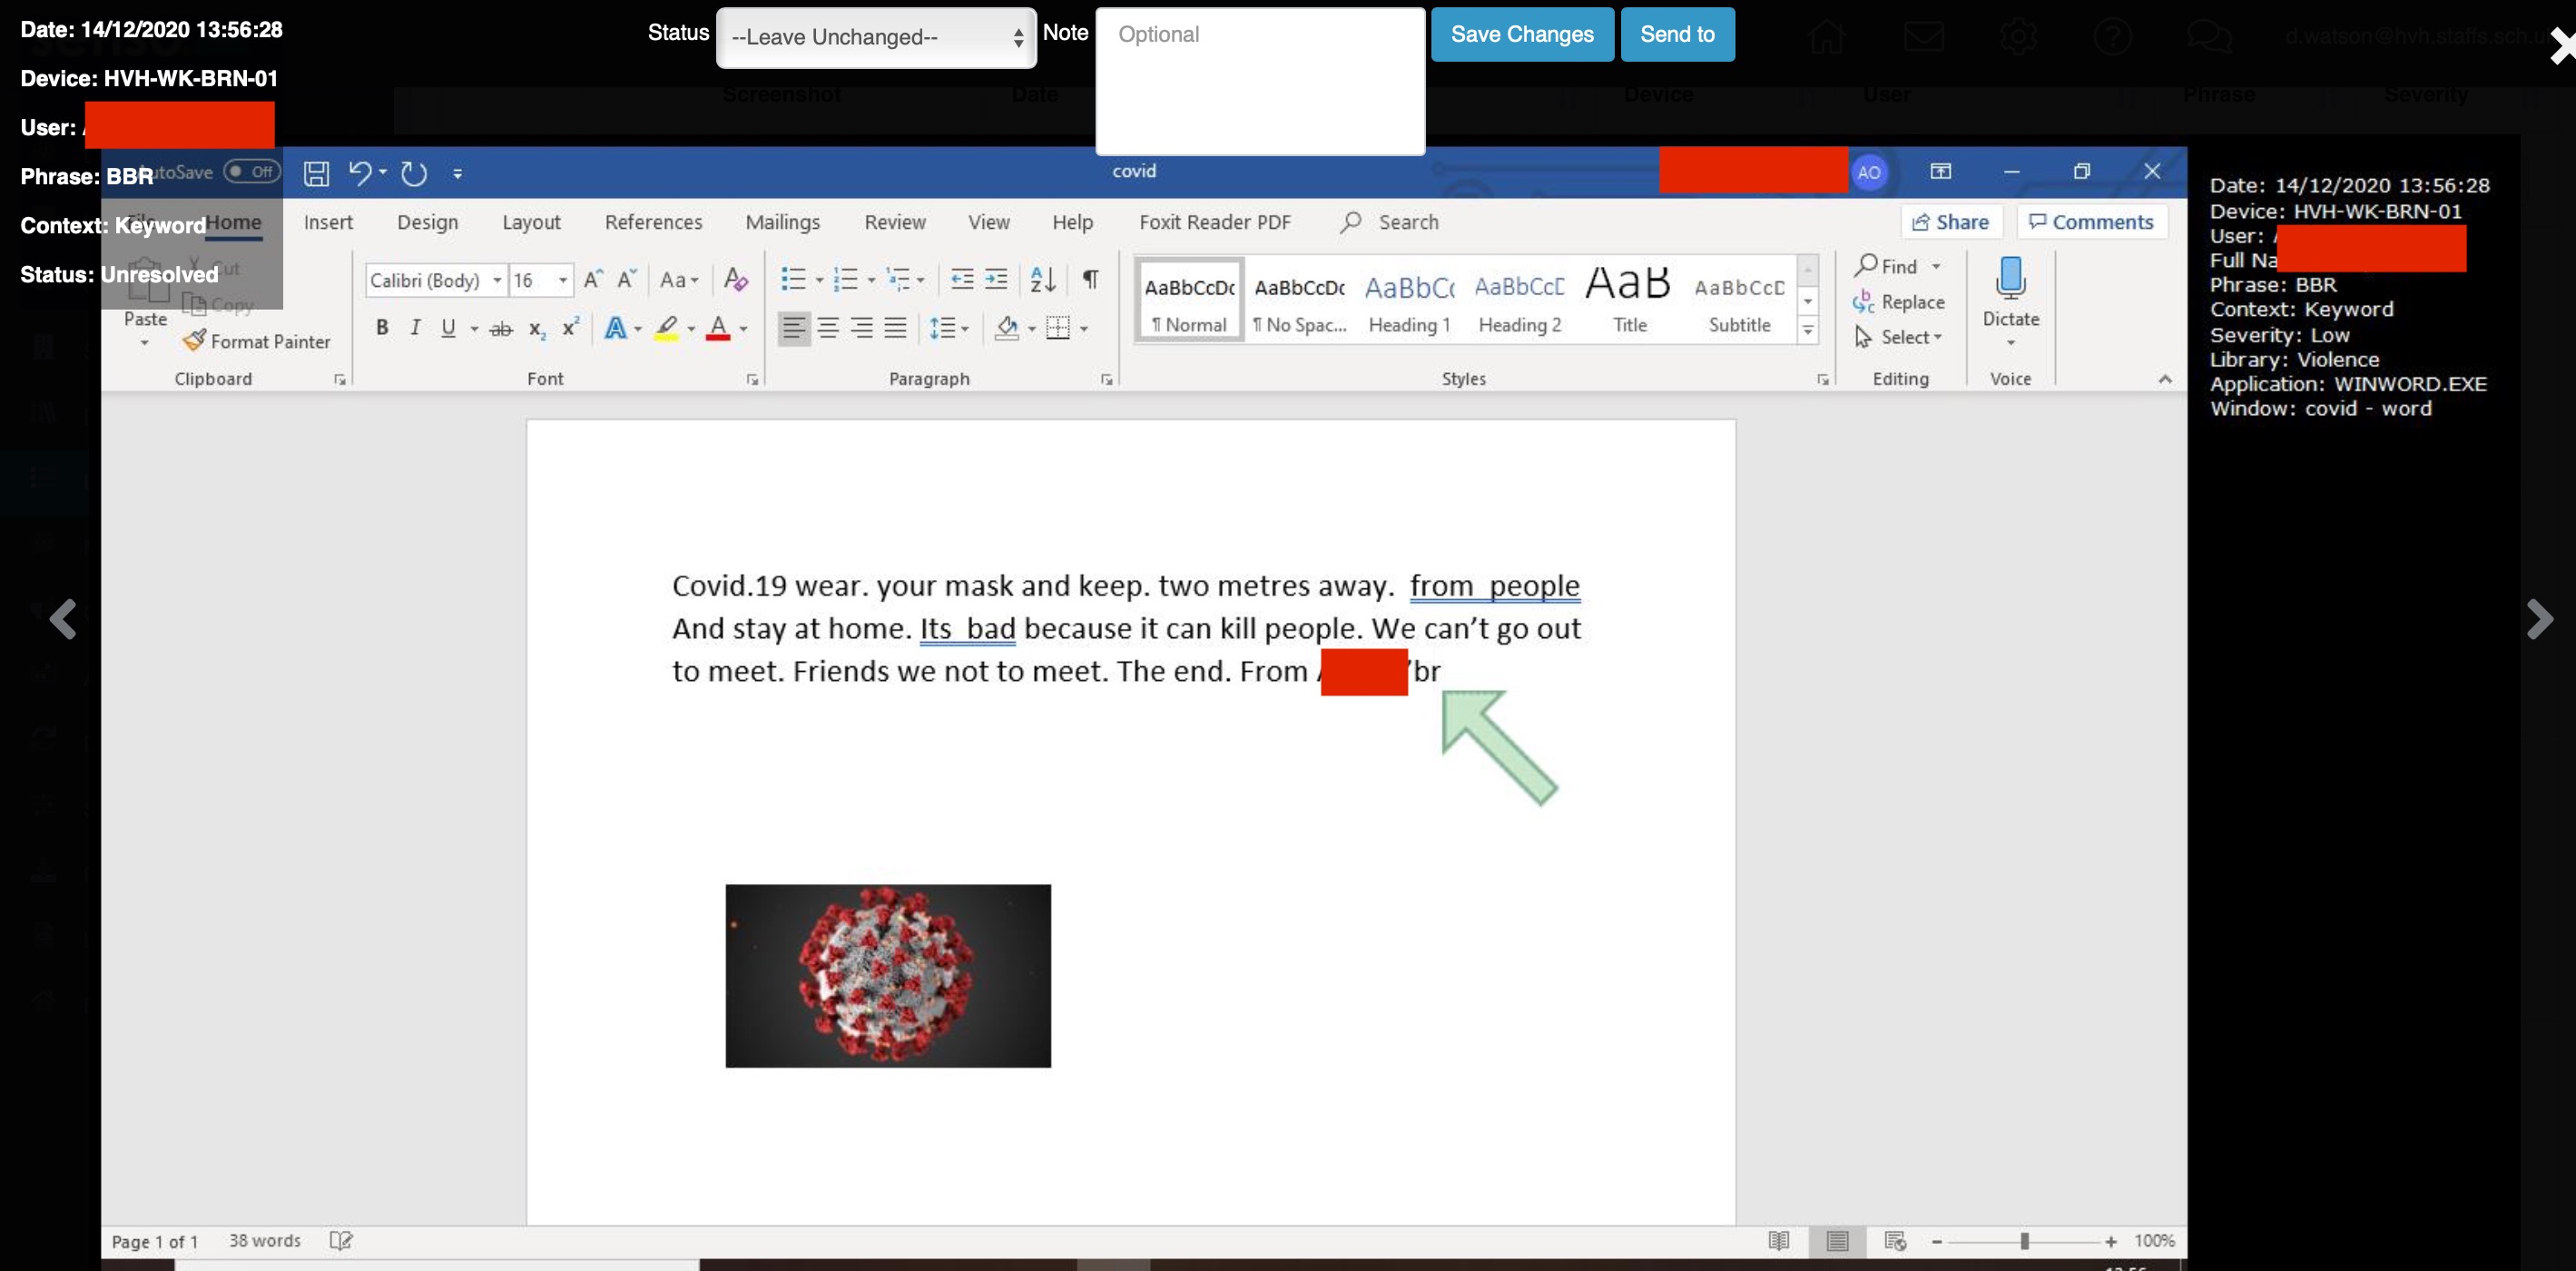Open the Insert tab
The height and width of the screenshot is (1271, 2576).
pos(328,222)
